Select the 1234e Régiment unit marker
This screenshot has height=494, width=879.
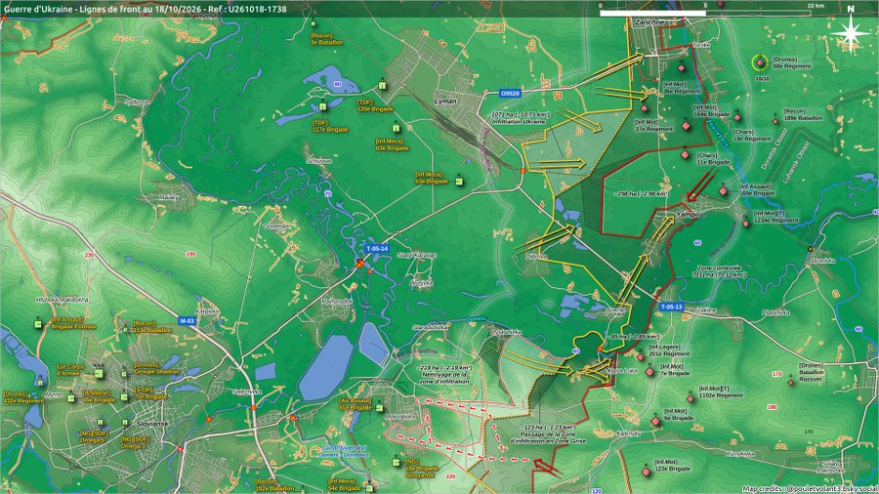(746, 224)
